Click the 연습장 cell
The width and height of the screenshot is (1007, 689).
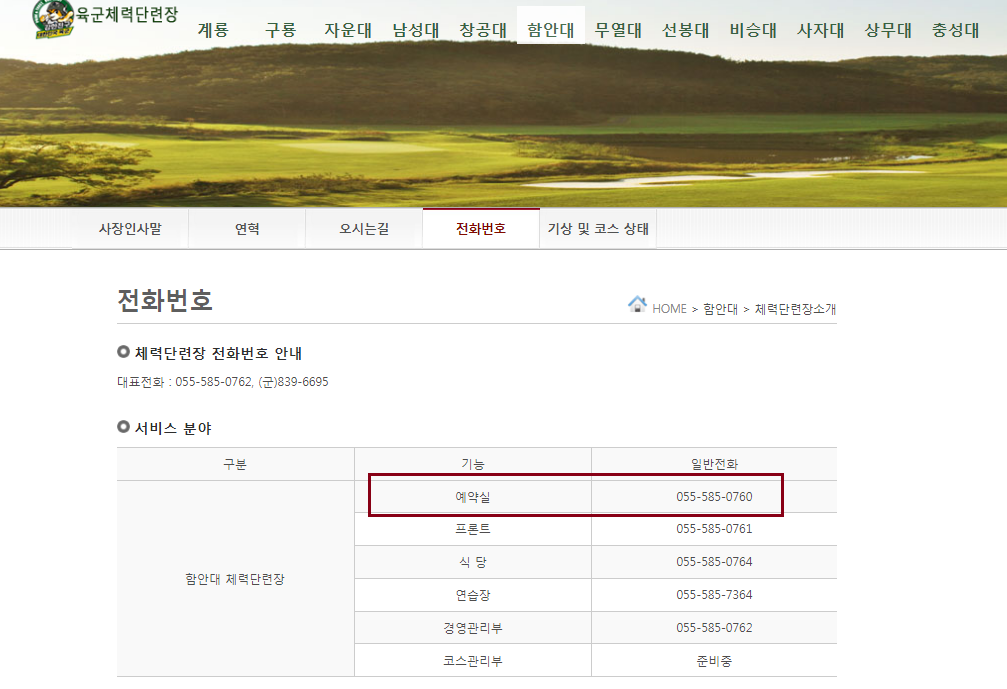point(473,595)
